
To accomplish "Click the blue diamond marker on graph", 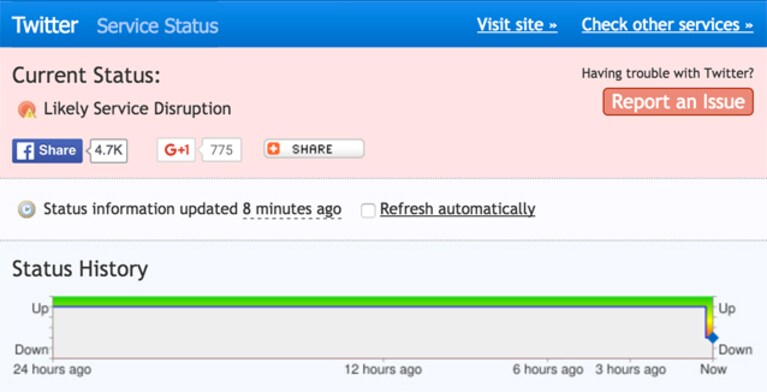I will [712, 337].
